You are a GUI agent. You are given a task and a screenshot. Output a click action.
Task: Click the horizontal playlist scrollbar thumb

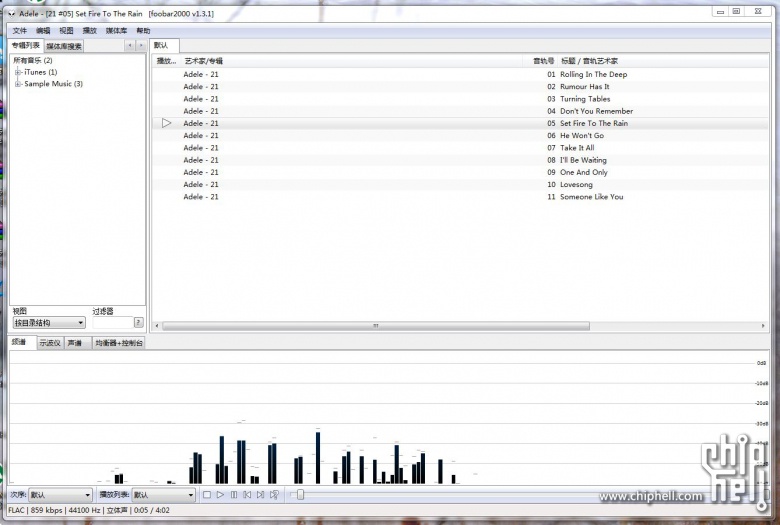376,326
